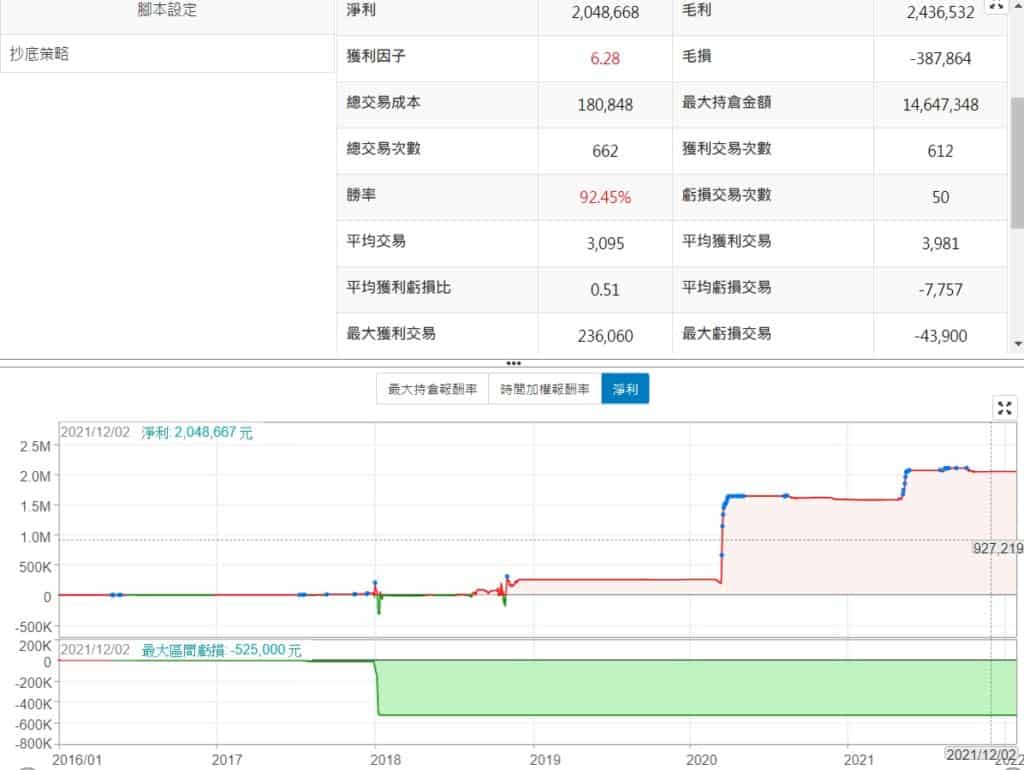Click the 淨利 2,048,667 元 chart legend
The height and width of the screenshot is (770, 1024).
click(x=197, y=432)
